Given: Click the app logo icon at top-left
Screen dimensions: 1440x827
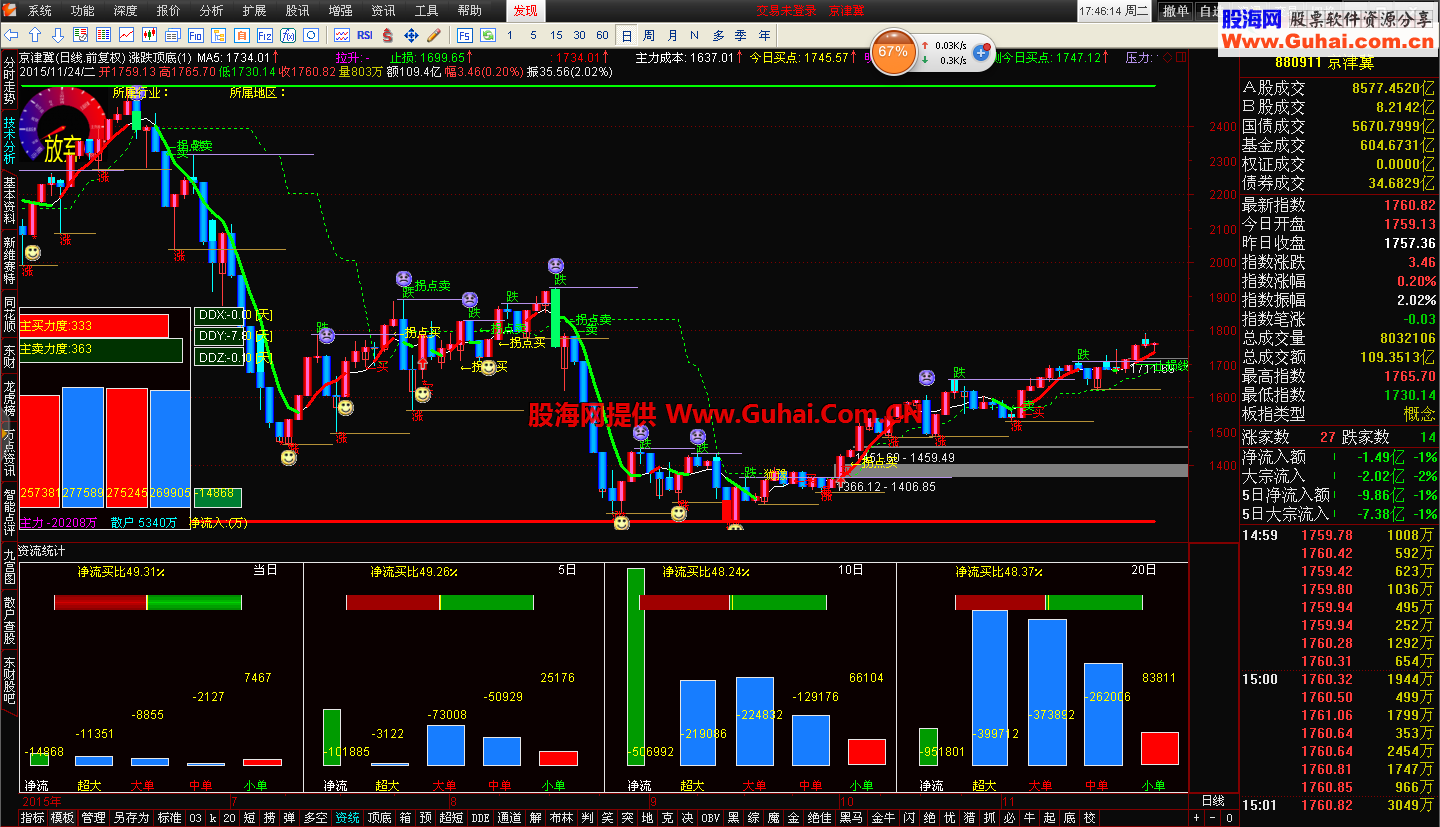Looking at the screenshot, I should pyautogui.click(x=11, y=10).
